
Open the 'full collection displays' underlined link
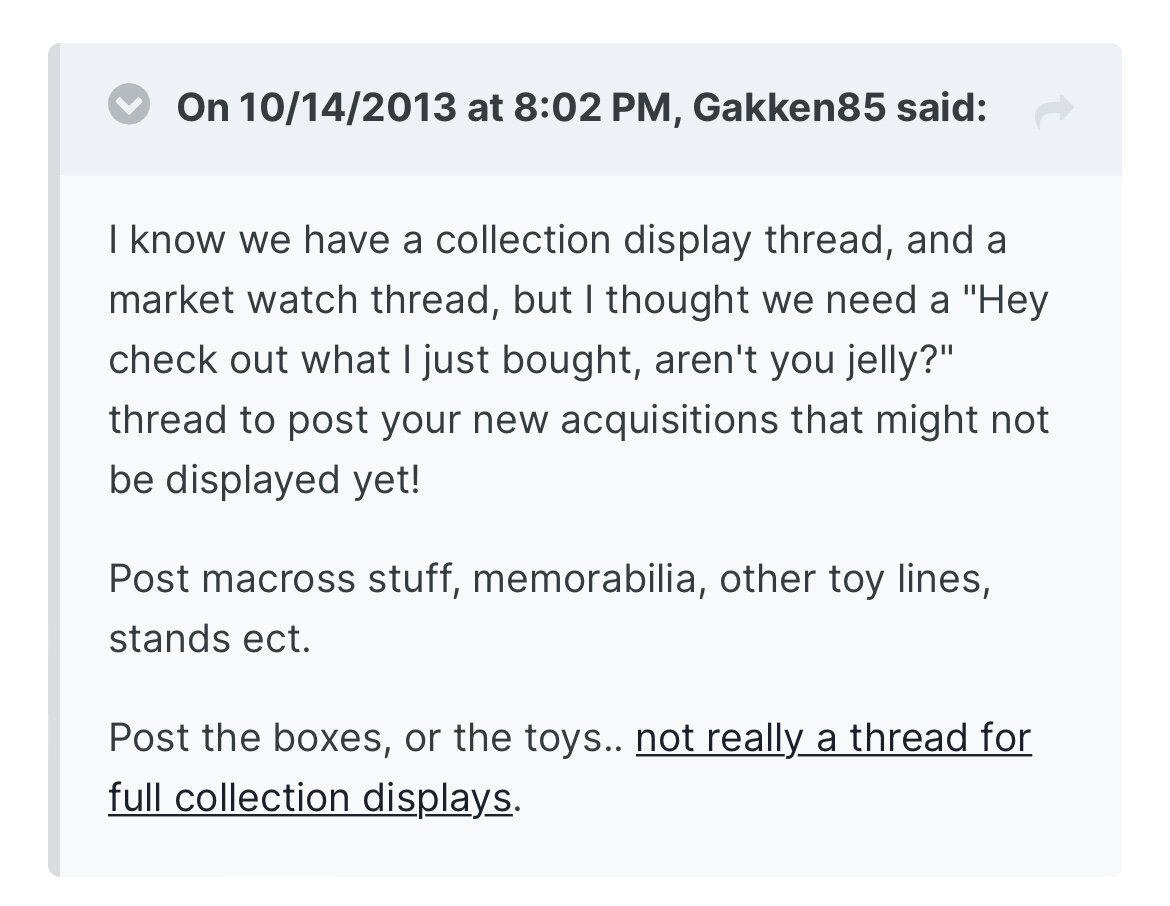click(310, 798)
